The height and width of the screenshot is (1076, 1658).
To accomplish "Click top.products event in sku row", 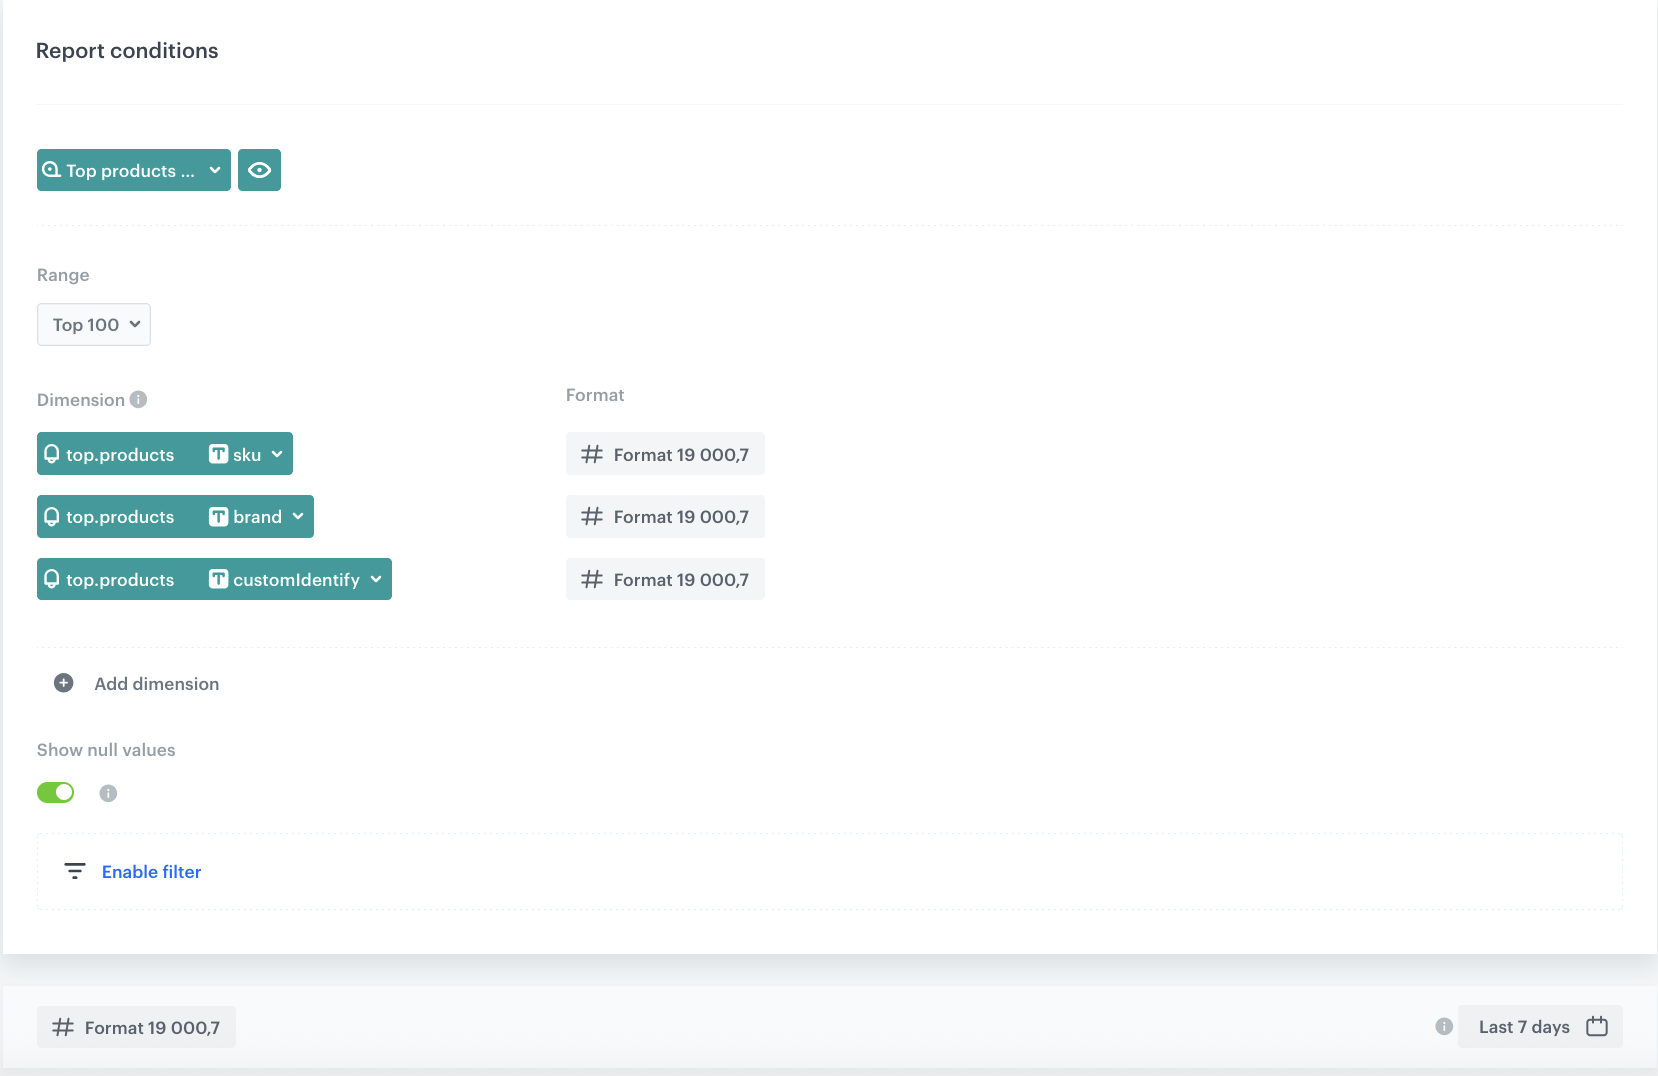I will [x=110, y=454].
